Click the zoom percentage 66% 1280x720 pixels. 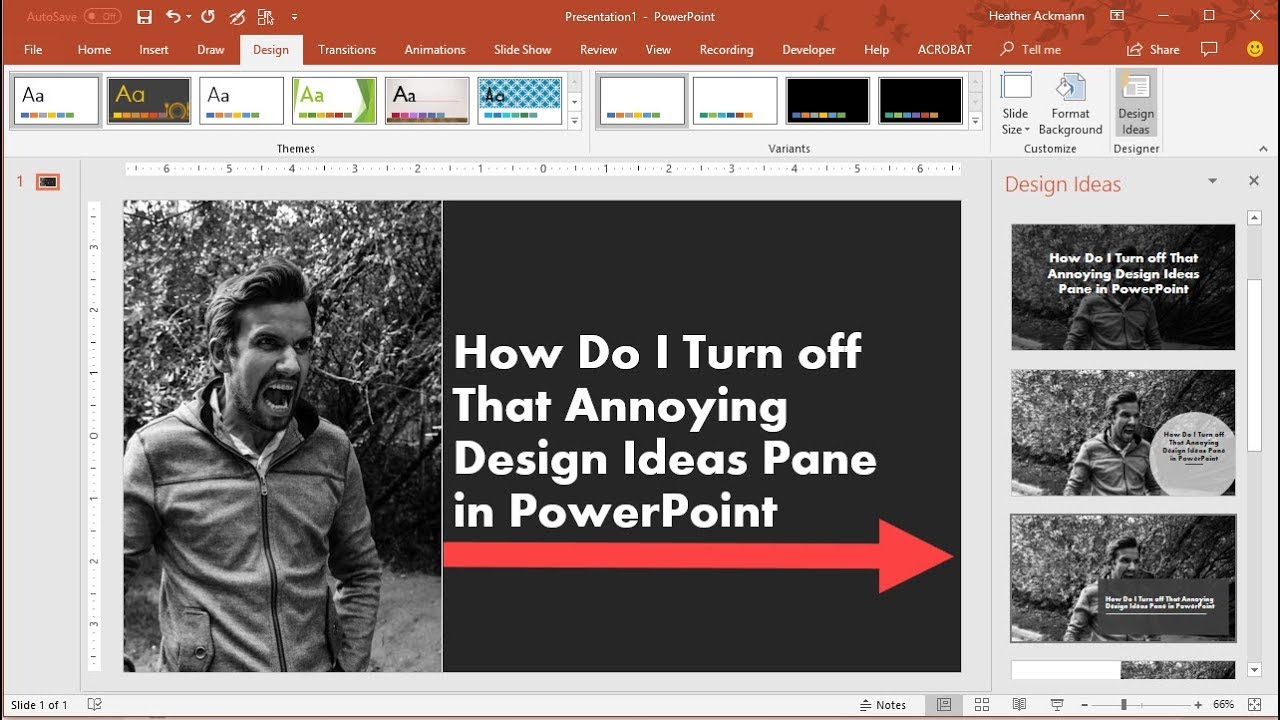coord(1224,705)
